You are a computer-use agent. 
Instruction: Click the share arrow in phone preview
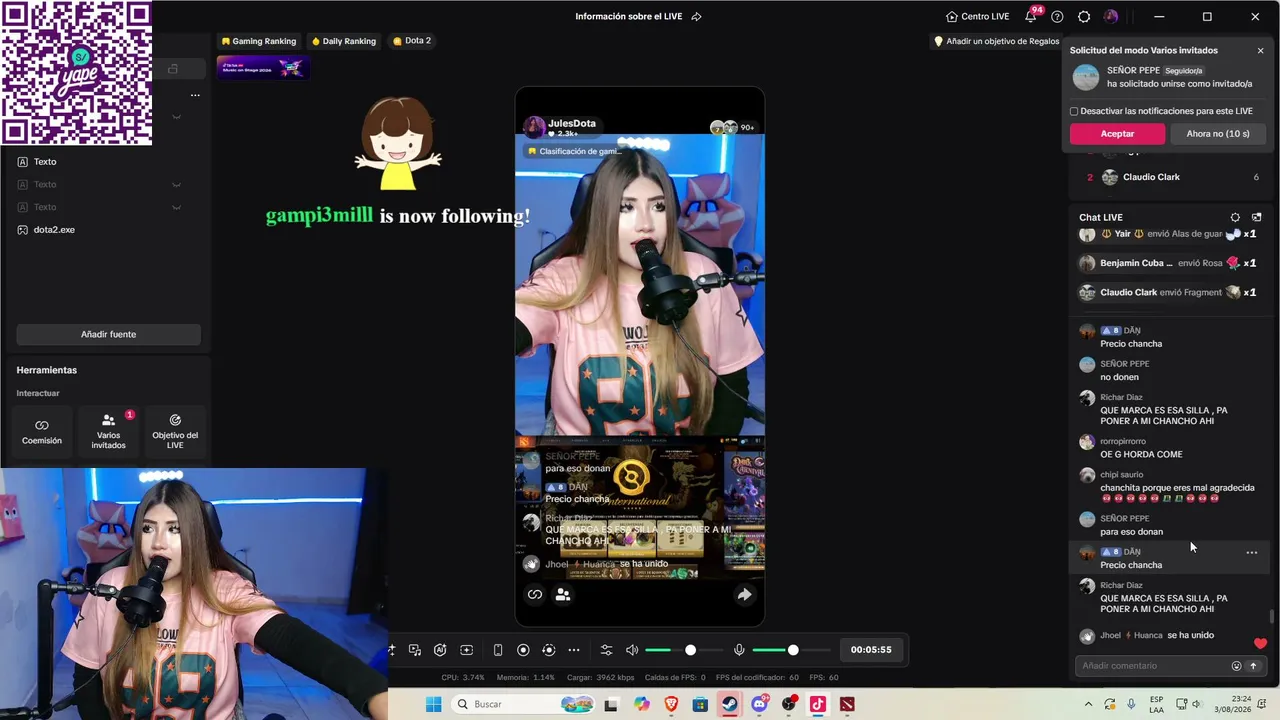[744, 594]
